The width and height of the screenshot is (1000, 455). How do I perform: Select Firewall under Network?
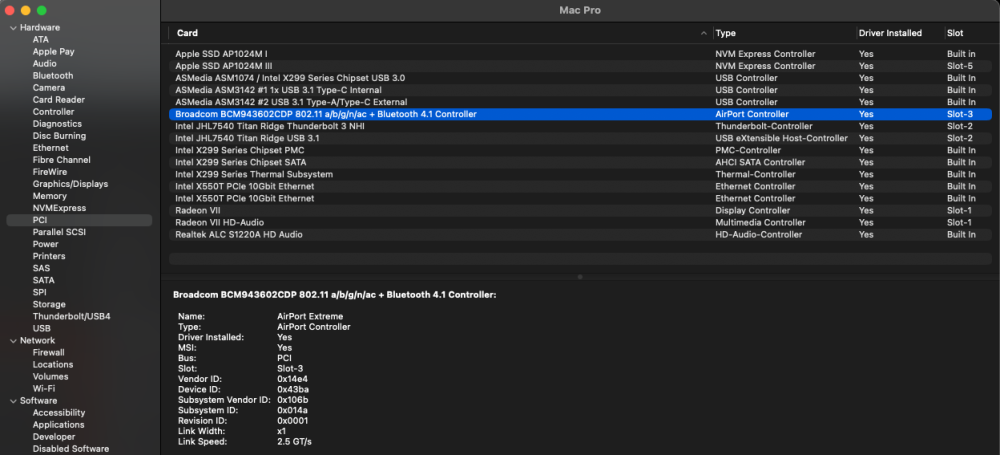pyautogui.click(x=48, y=353)
